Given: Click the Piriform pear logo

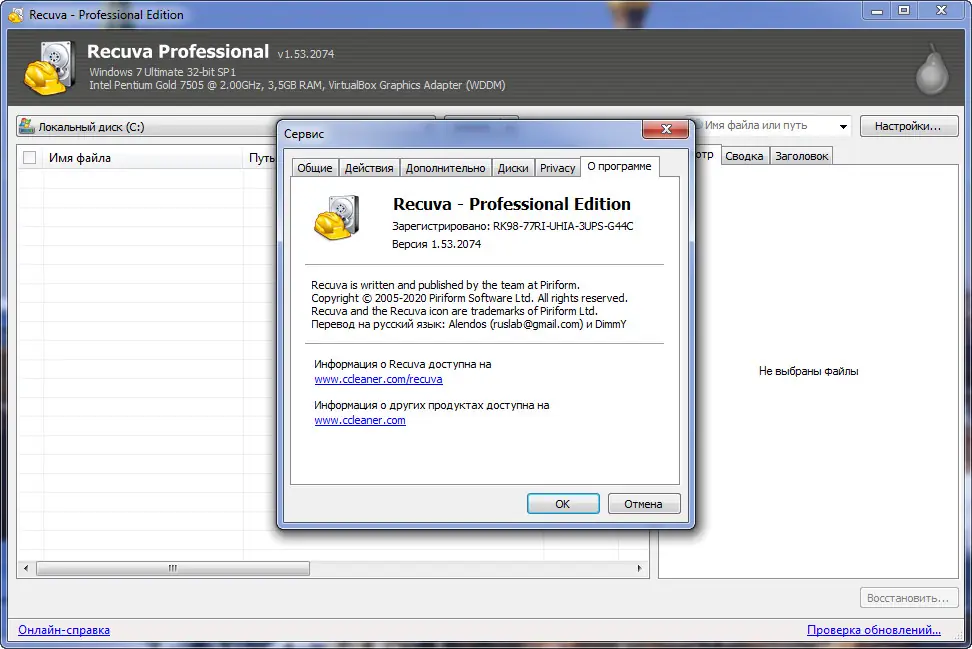Looking at the screenshot, I should pos(932,69).
